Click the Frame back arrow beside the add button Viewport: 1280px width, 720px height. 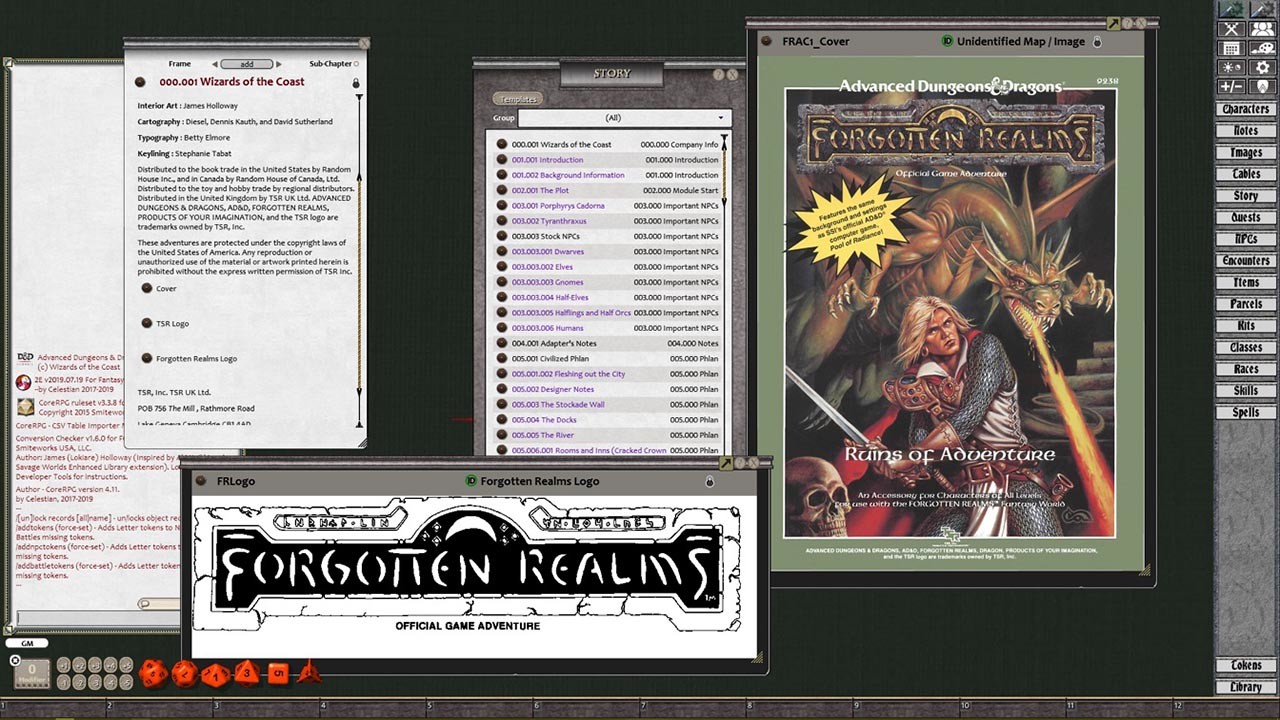(215, 63)
